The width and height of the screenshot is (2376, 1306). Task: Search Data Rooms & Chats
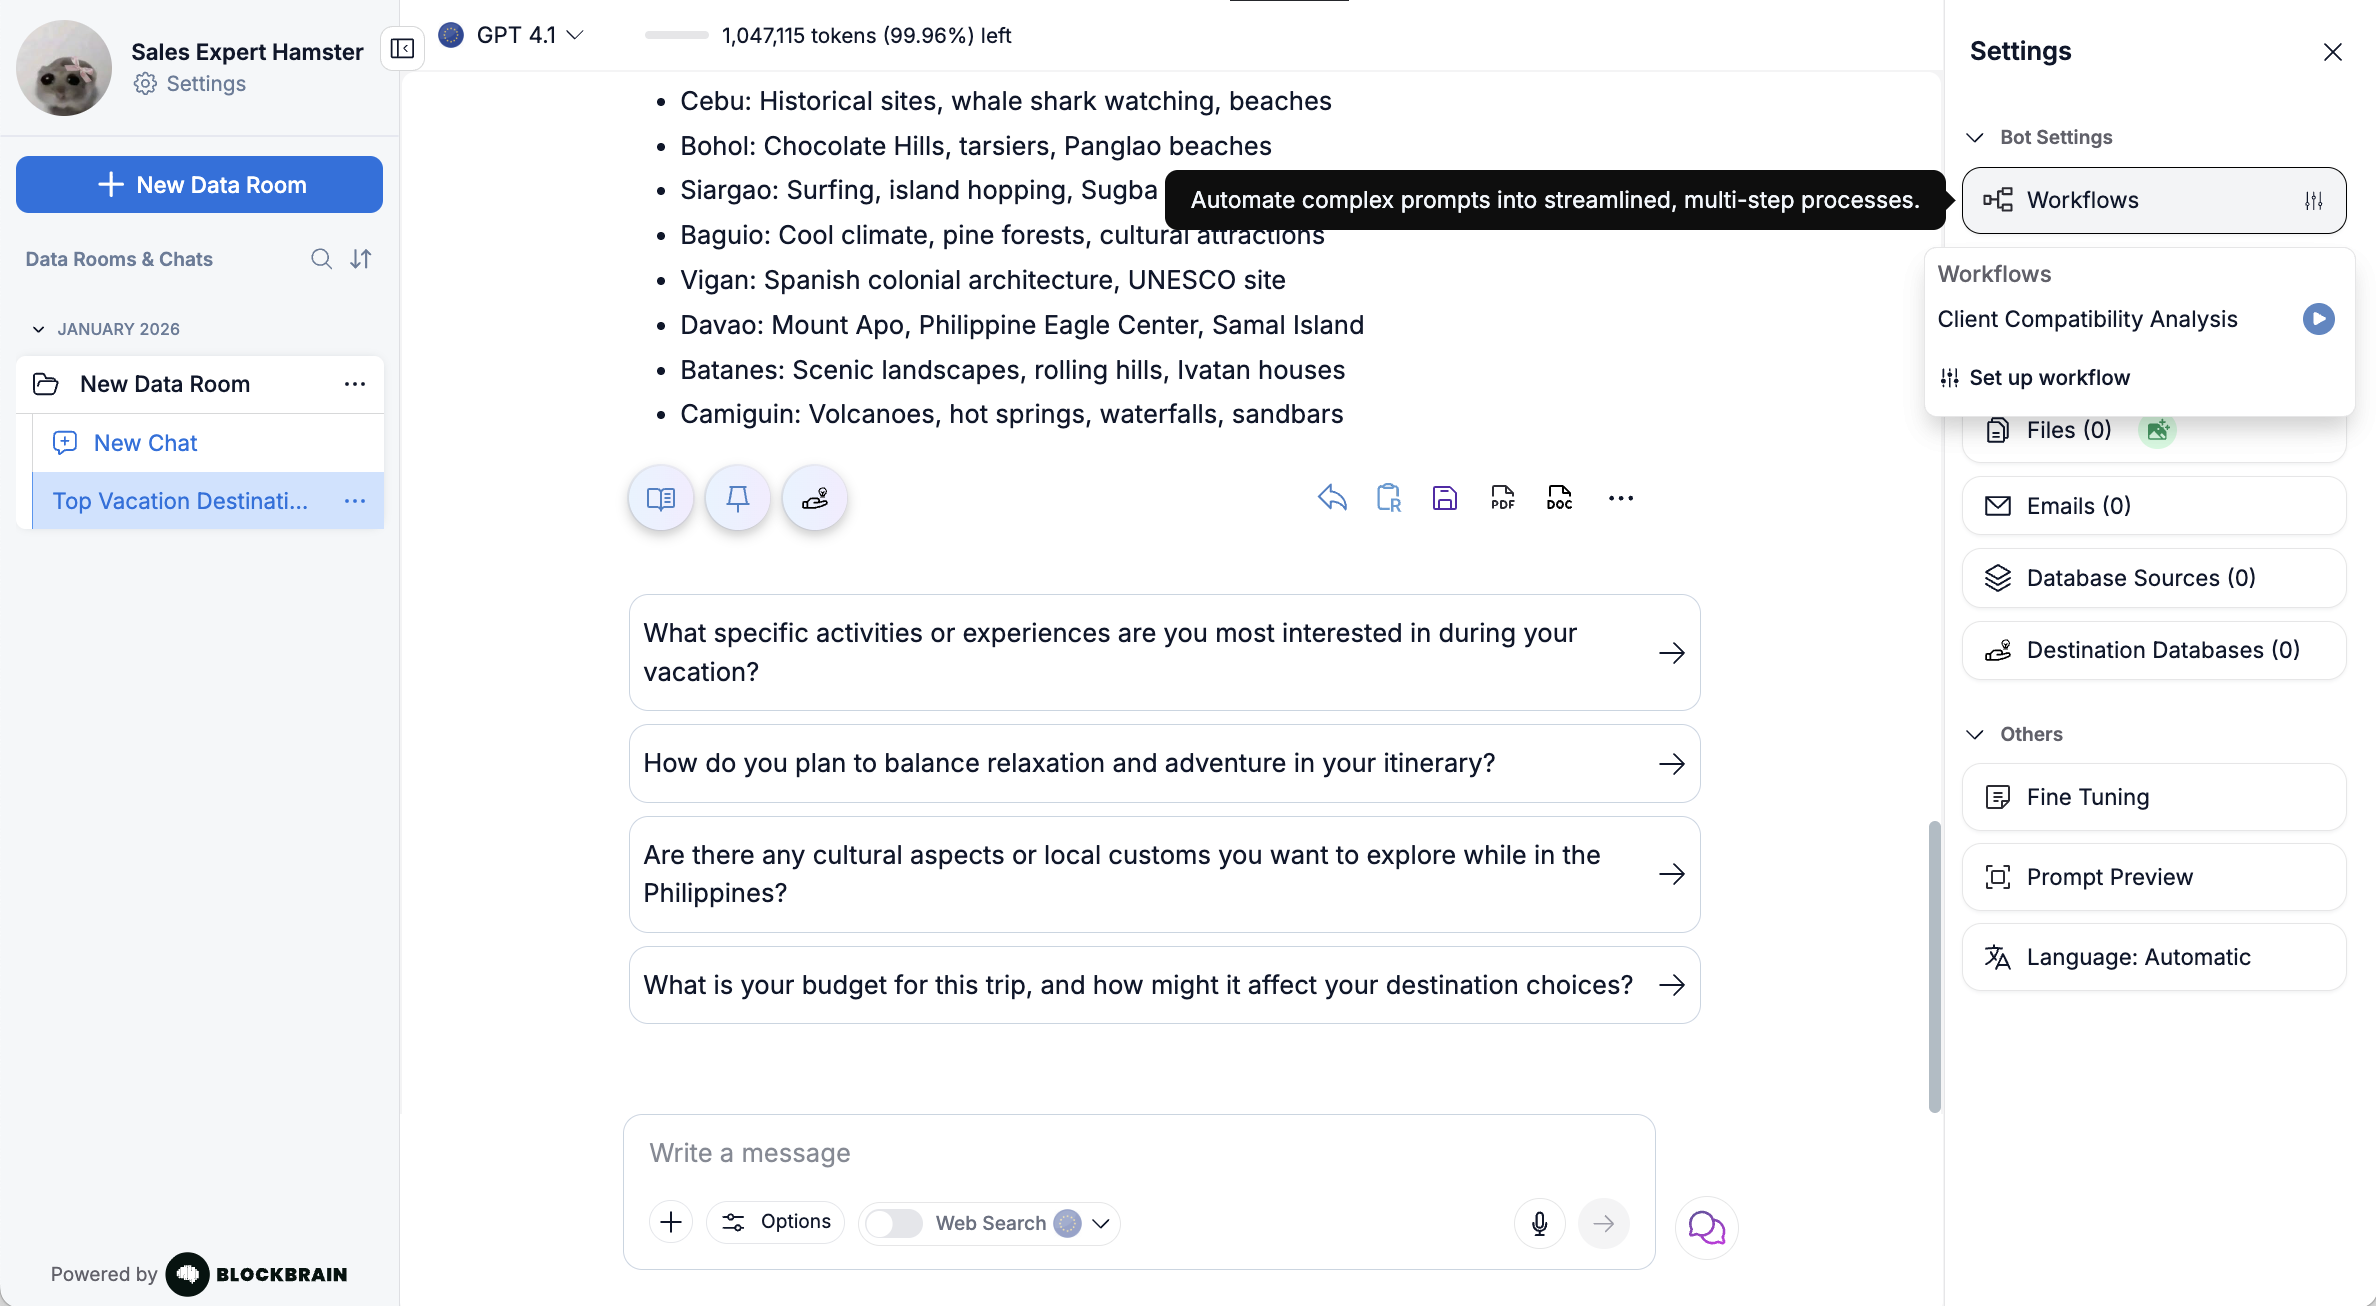pyautogui.click(x=321, y=259)
